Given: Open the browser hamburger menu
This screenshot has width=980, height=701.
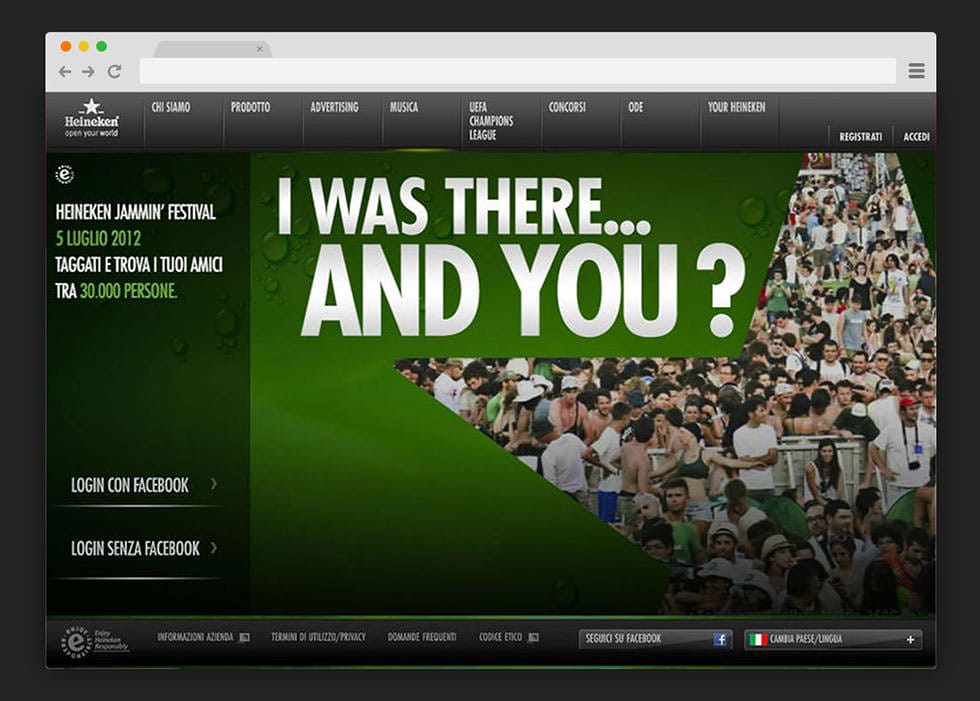Looking at the screenshot, I should point(916,71).
